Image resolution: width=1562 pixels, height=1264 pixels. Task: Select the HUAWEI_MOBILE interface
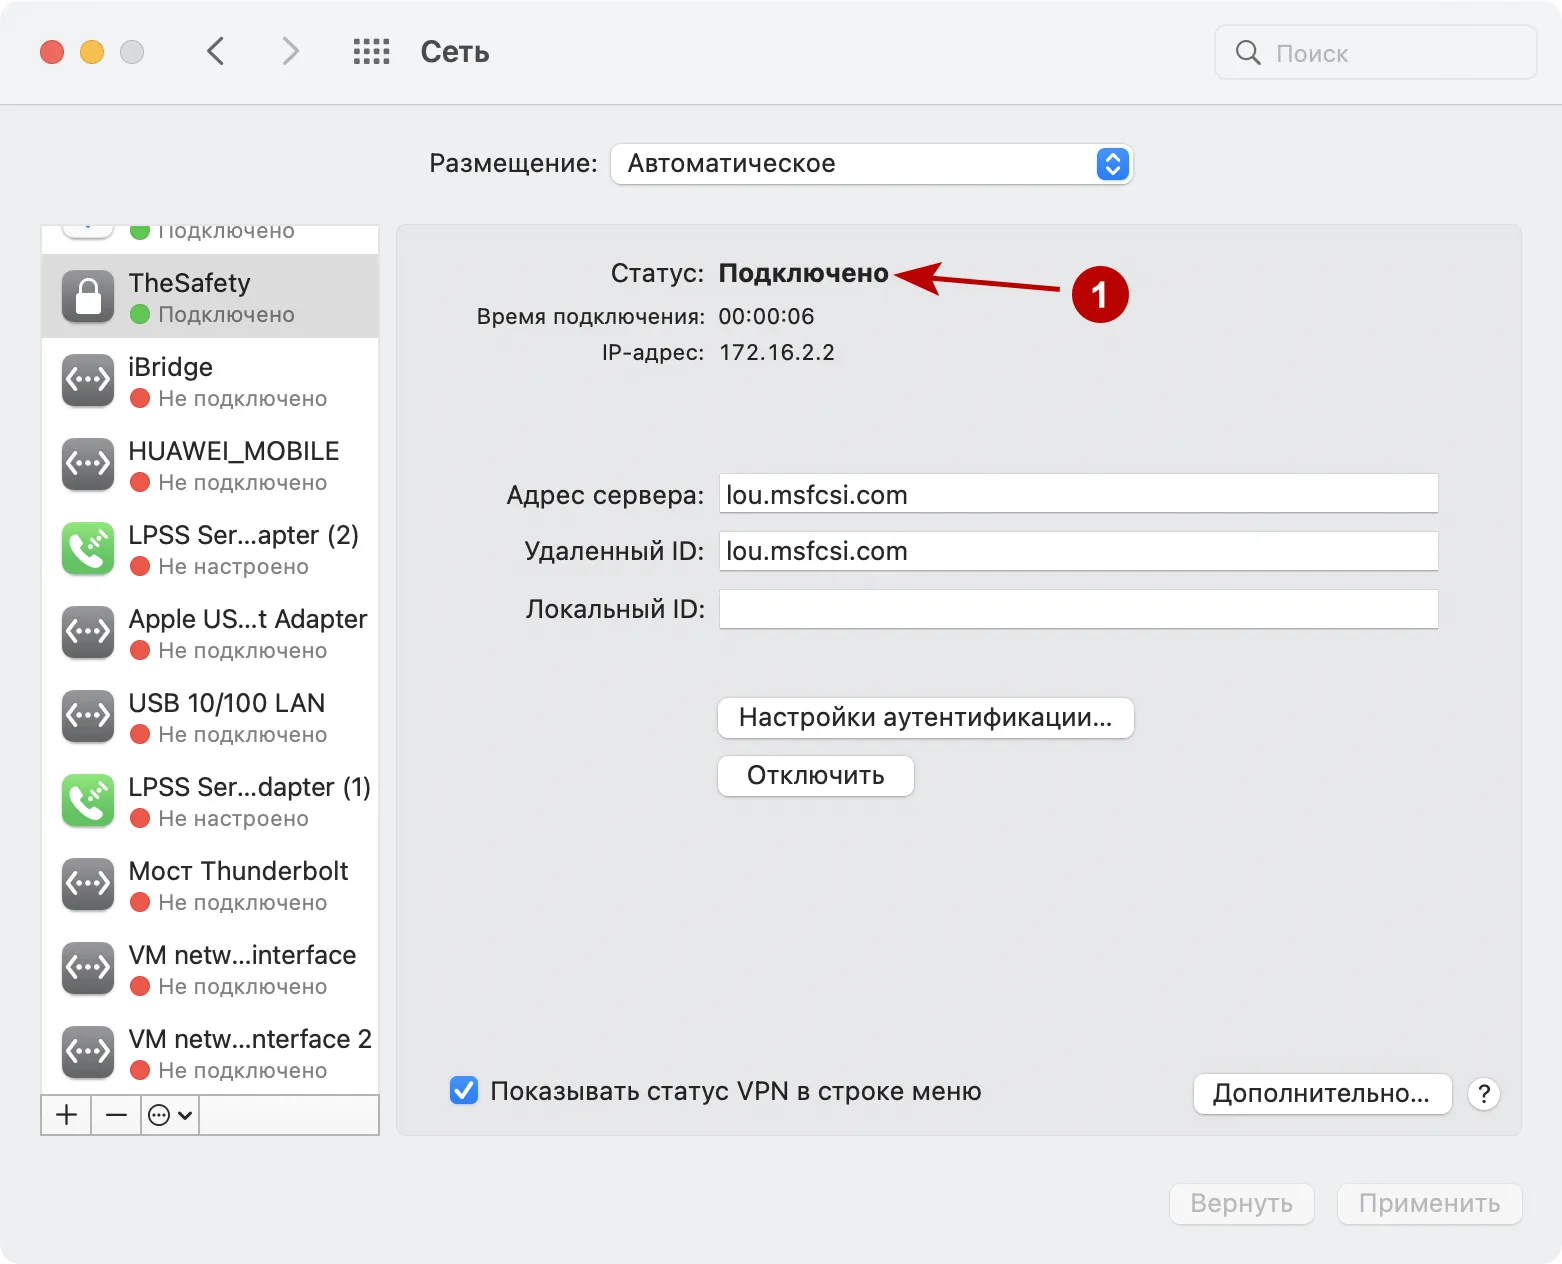coord(210,465)
